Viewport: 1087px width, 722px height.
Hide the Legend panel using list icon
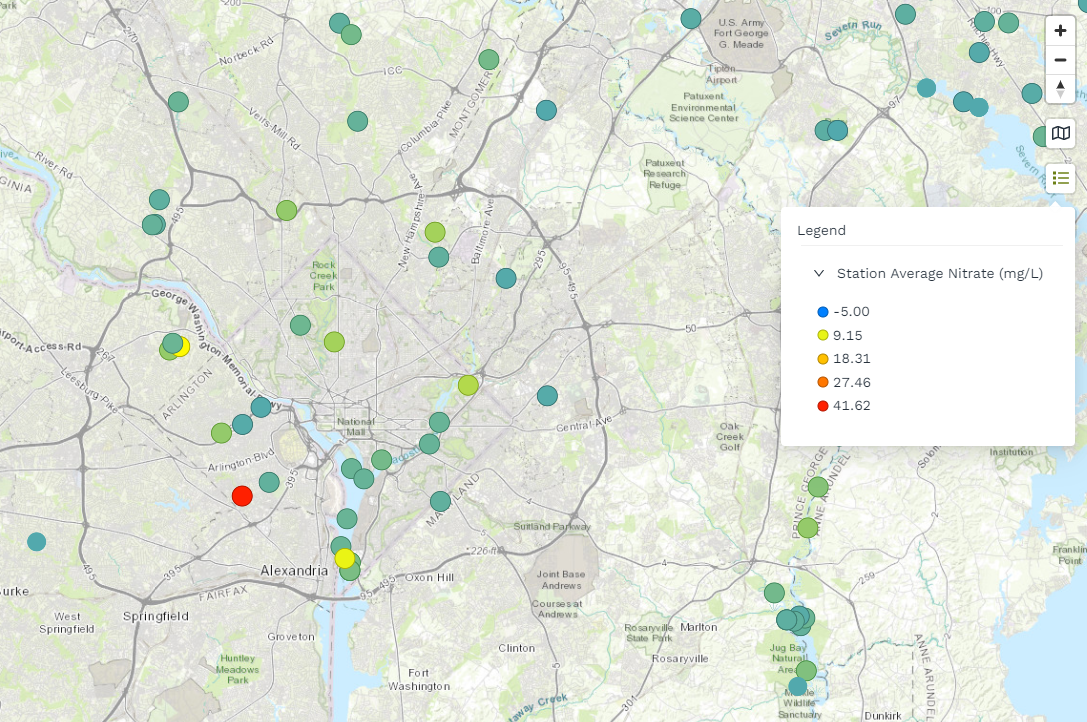pyautogui.click(x=1060, y=179)
